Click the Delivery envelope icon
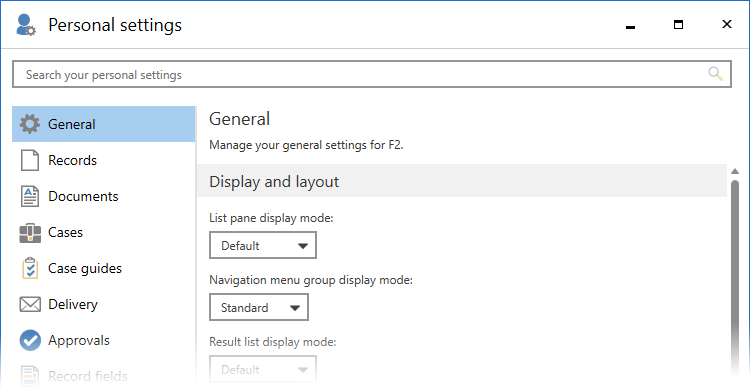The image size is (750, 388). 30,304
